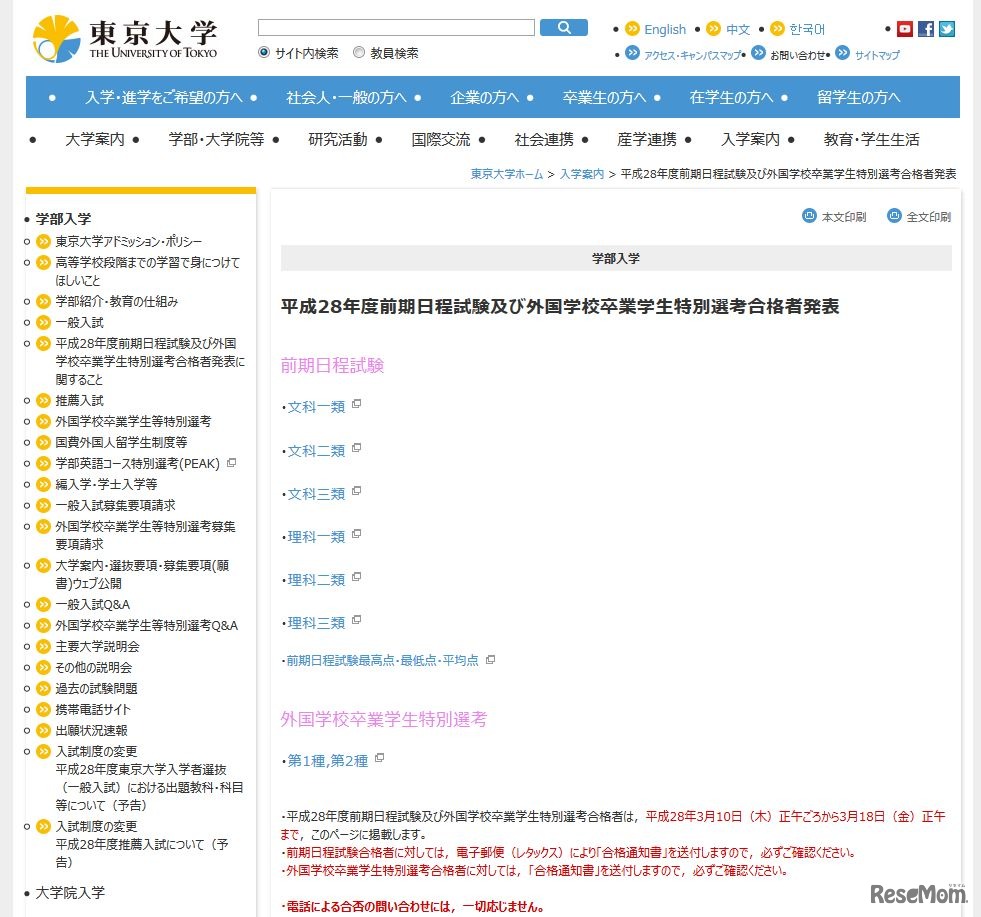
Task: Select the 教員検索 radio button
Action: coord(359,52)
